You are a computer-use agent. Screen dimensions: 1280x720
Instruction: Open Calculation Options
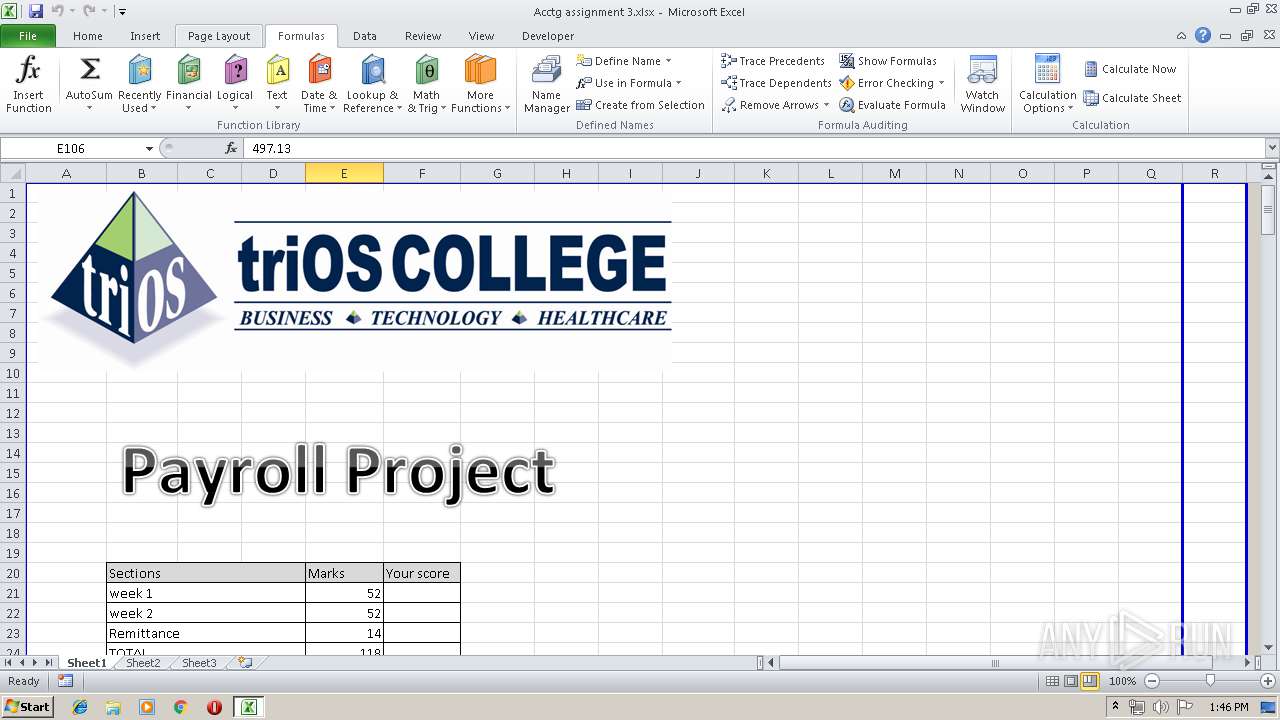coord(1047,85)
